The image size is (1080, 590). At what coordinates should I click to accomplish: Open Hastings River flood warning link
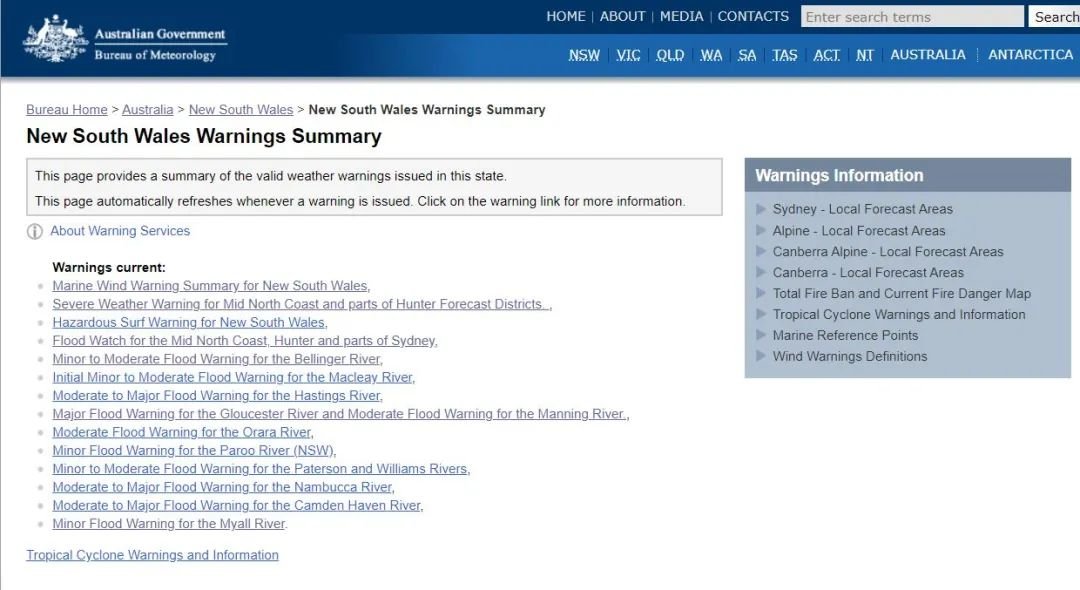click(x=217, y=396)
